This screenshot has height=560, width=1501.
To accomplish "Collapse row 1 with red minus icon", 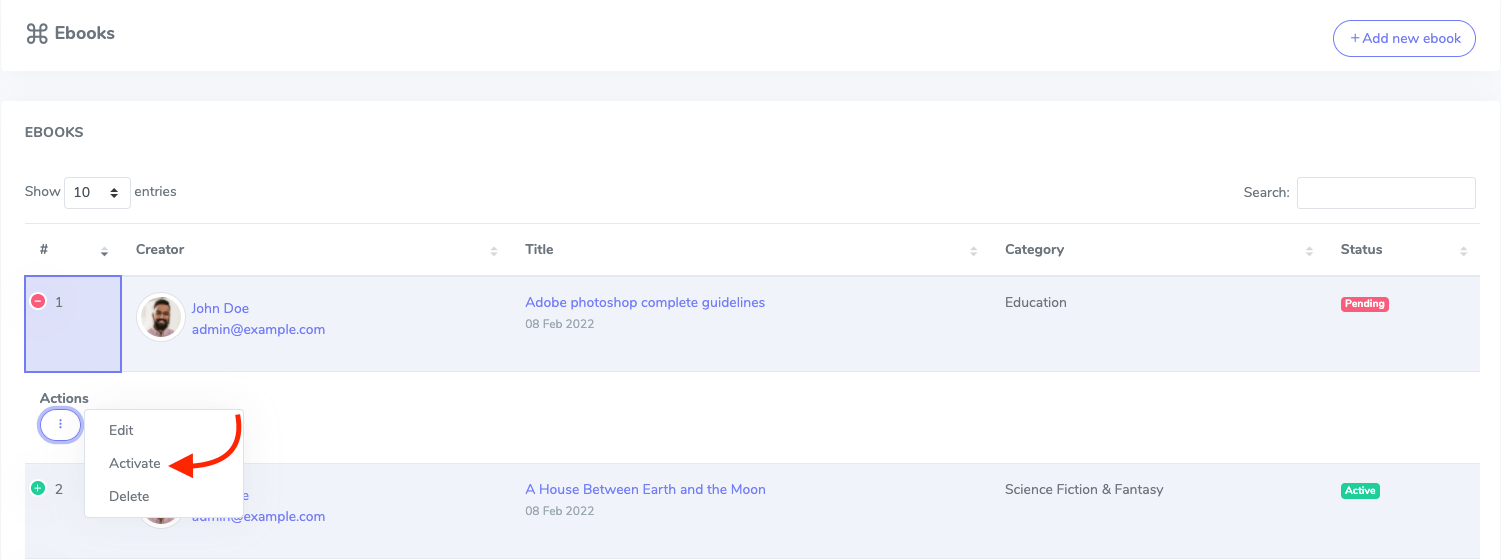I will tap(38, 301).
